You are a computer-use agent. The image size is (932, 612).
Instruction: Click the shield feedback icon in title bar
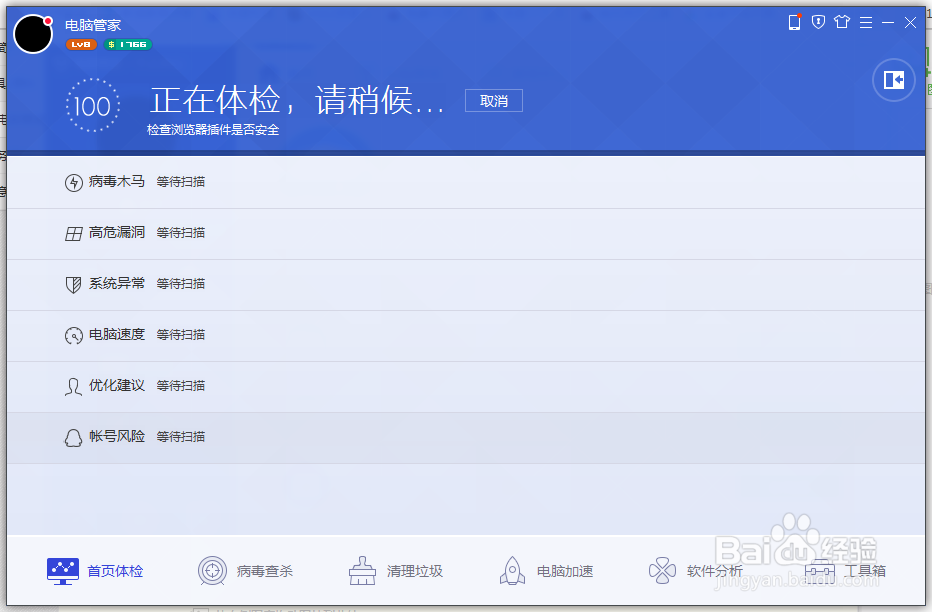pos(819,21)
